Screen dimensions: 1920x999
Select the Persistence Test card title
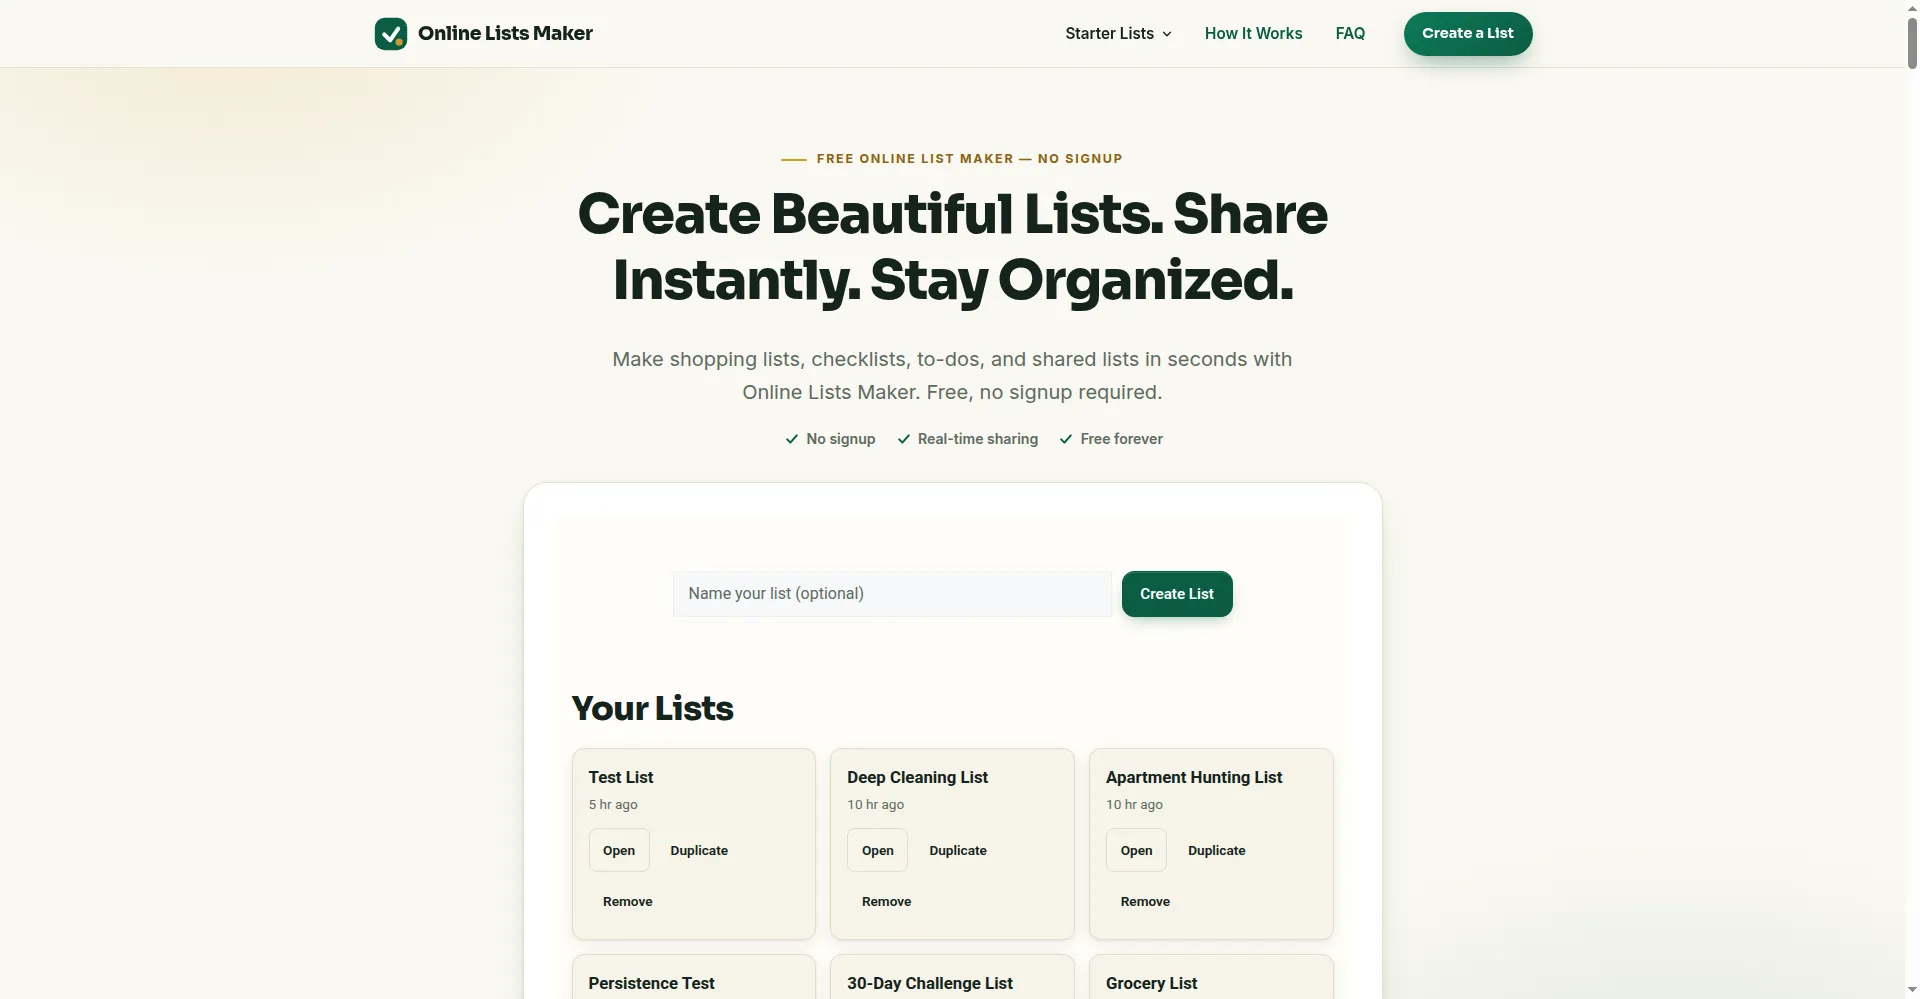[x=652, y=983]
